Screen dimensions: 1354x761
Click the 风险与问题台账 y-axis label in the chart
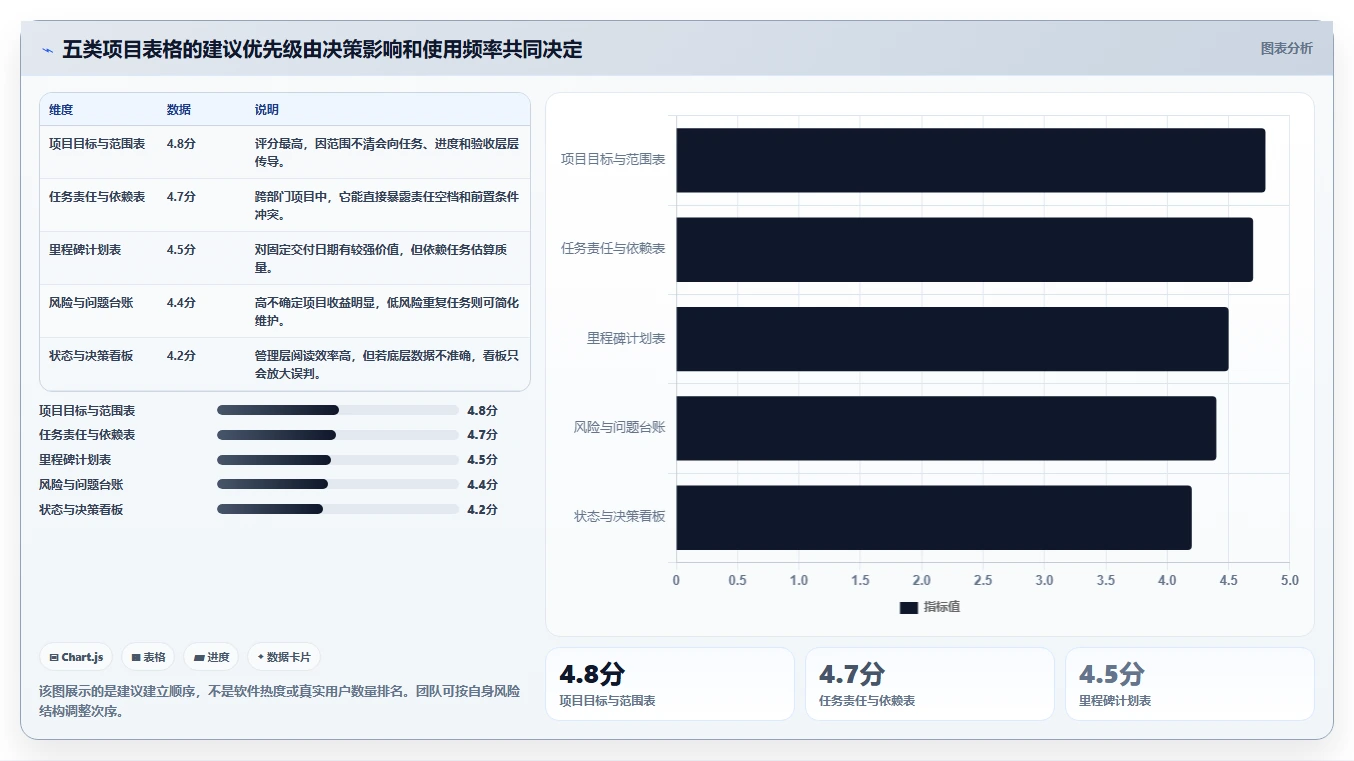click(x=619, y=427)
